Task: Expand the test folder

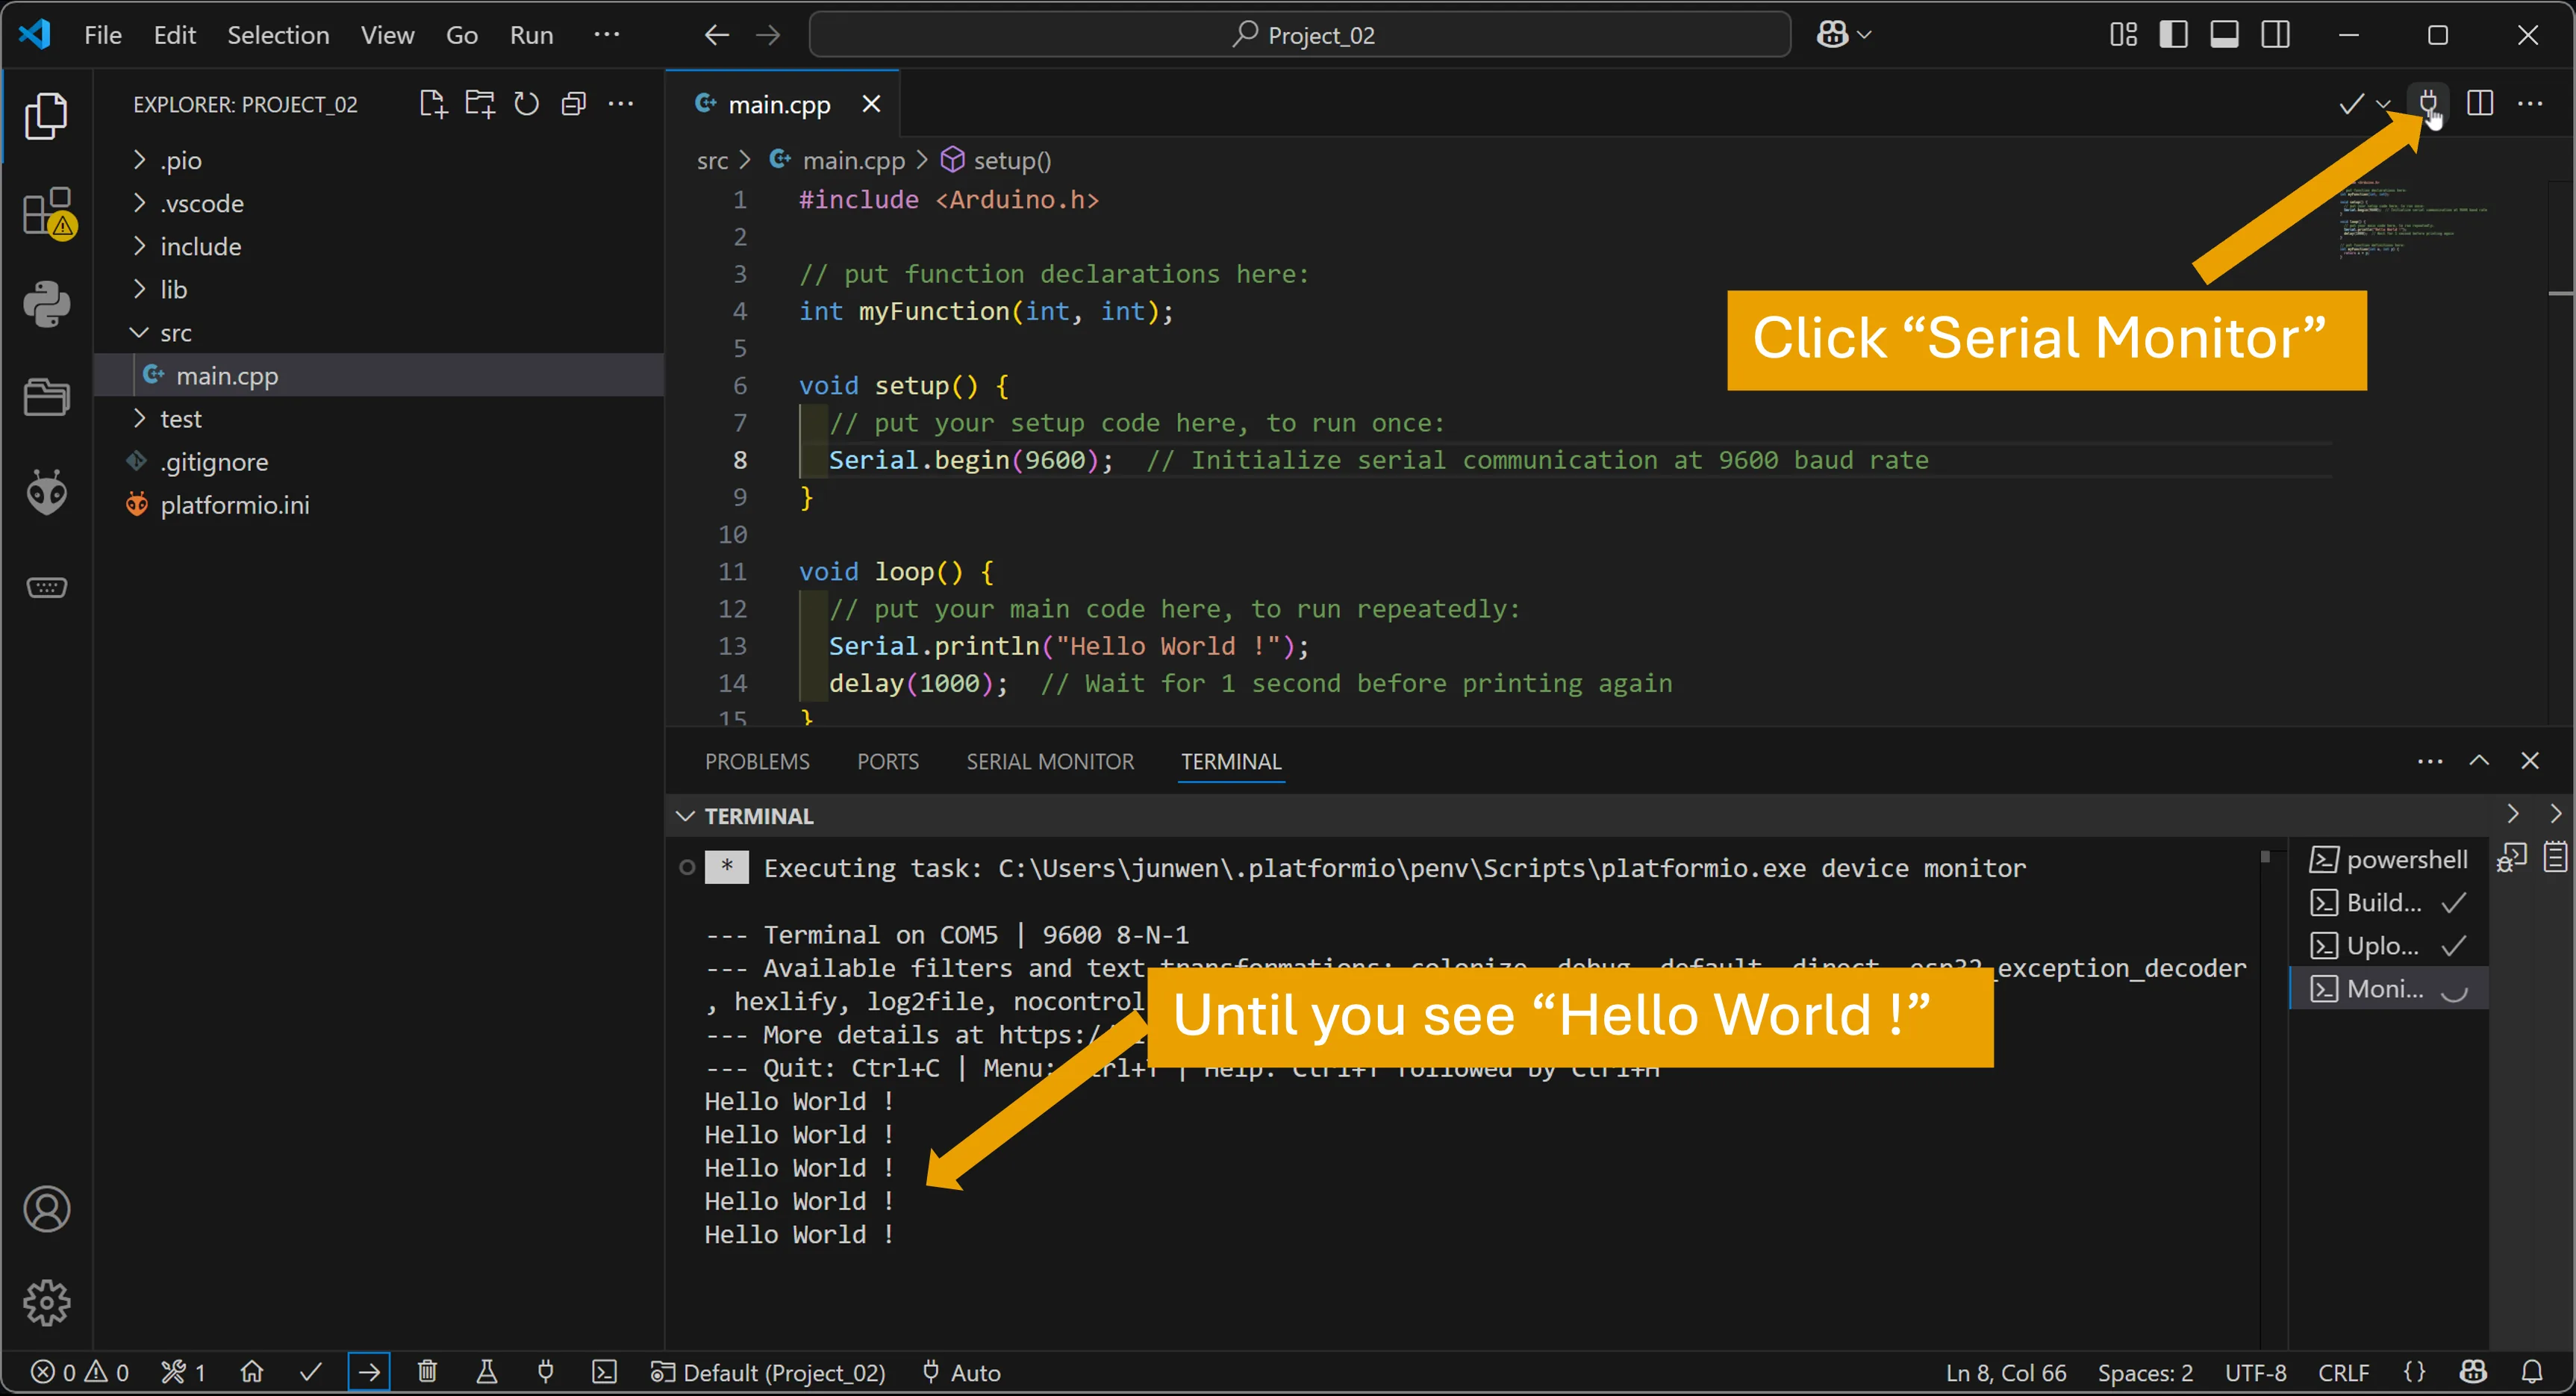Action: 379,418
